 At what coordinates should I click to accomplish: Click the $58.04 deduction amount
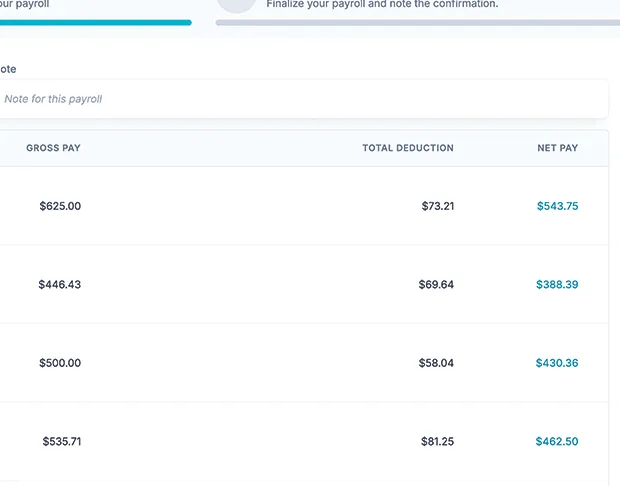(436, 363)
